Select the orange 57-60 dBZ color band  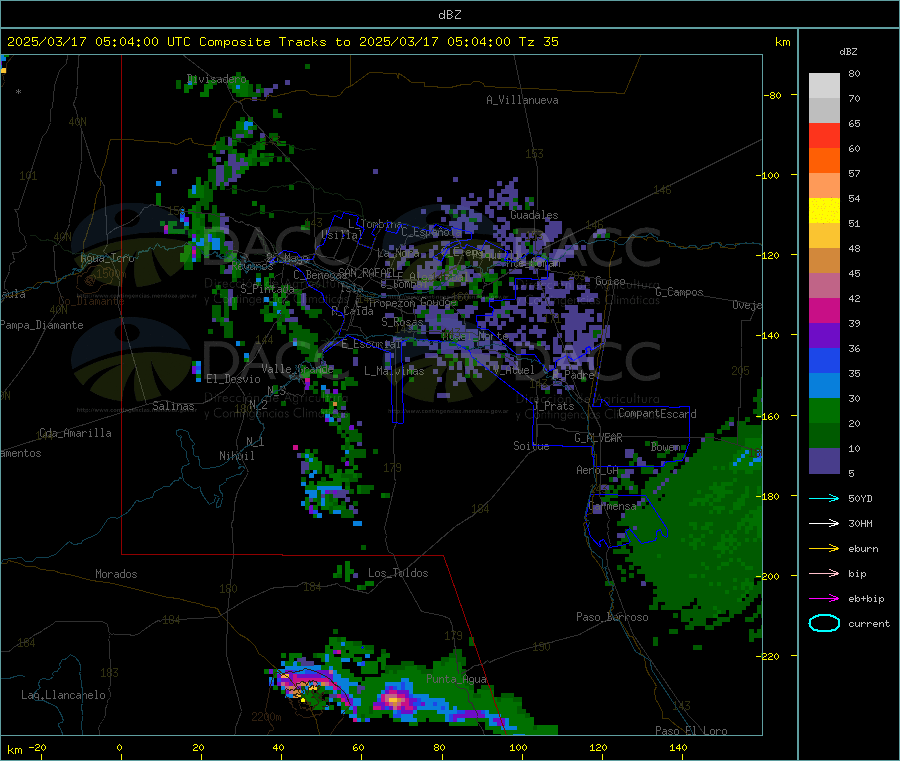tap(824, 161)
